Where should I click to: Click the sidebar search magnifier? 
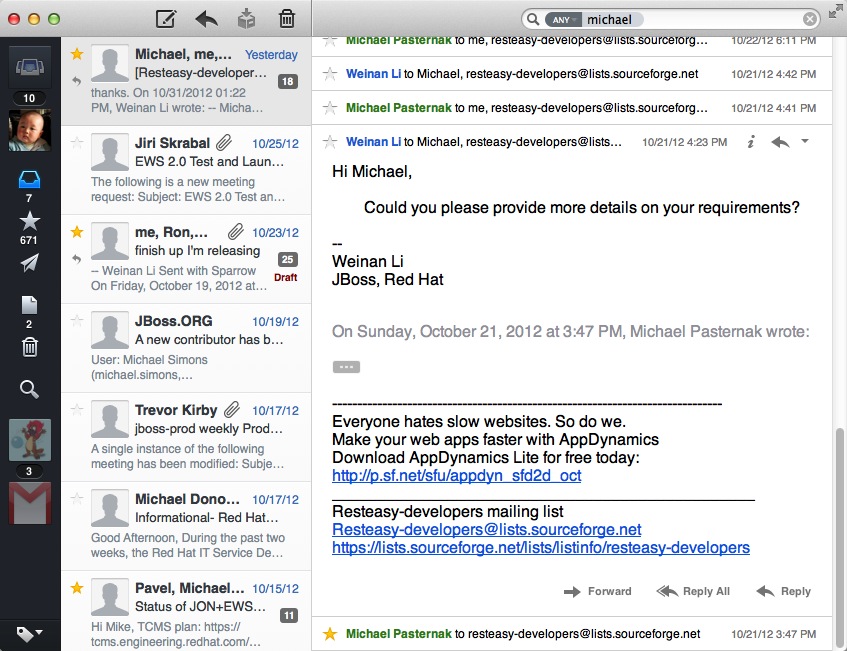[x=29, y=389]
